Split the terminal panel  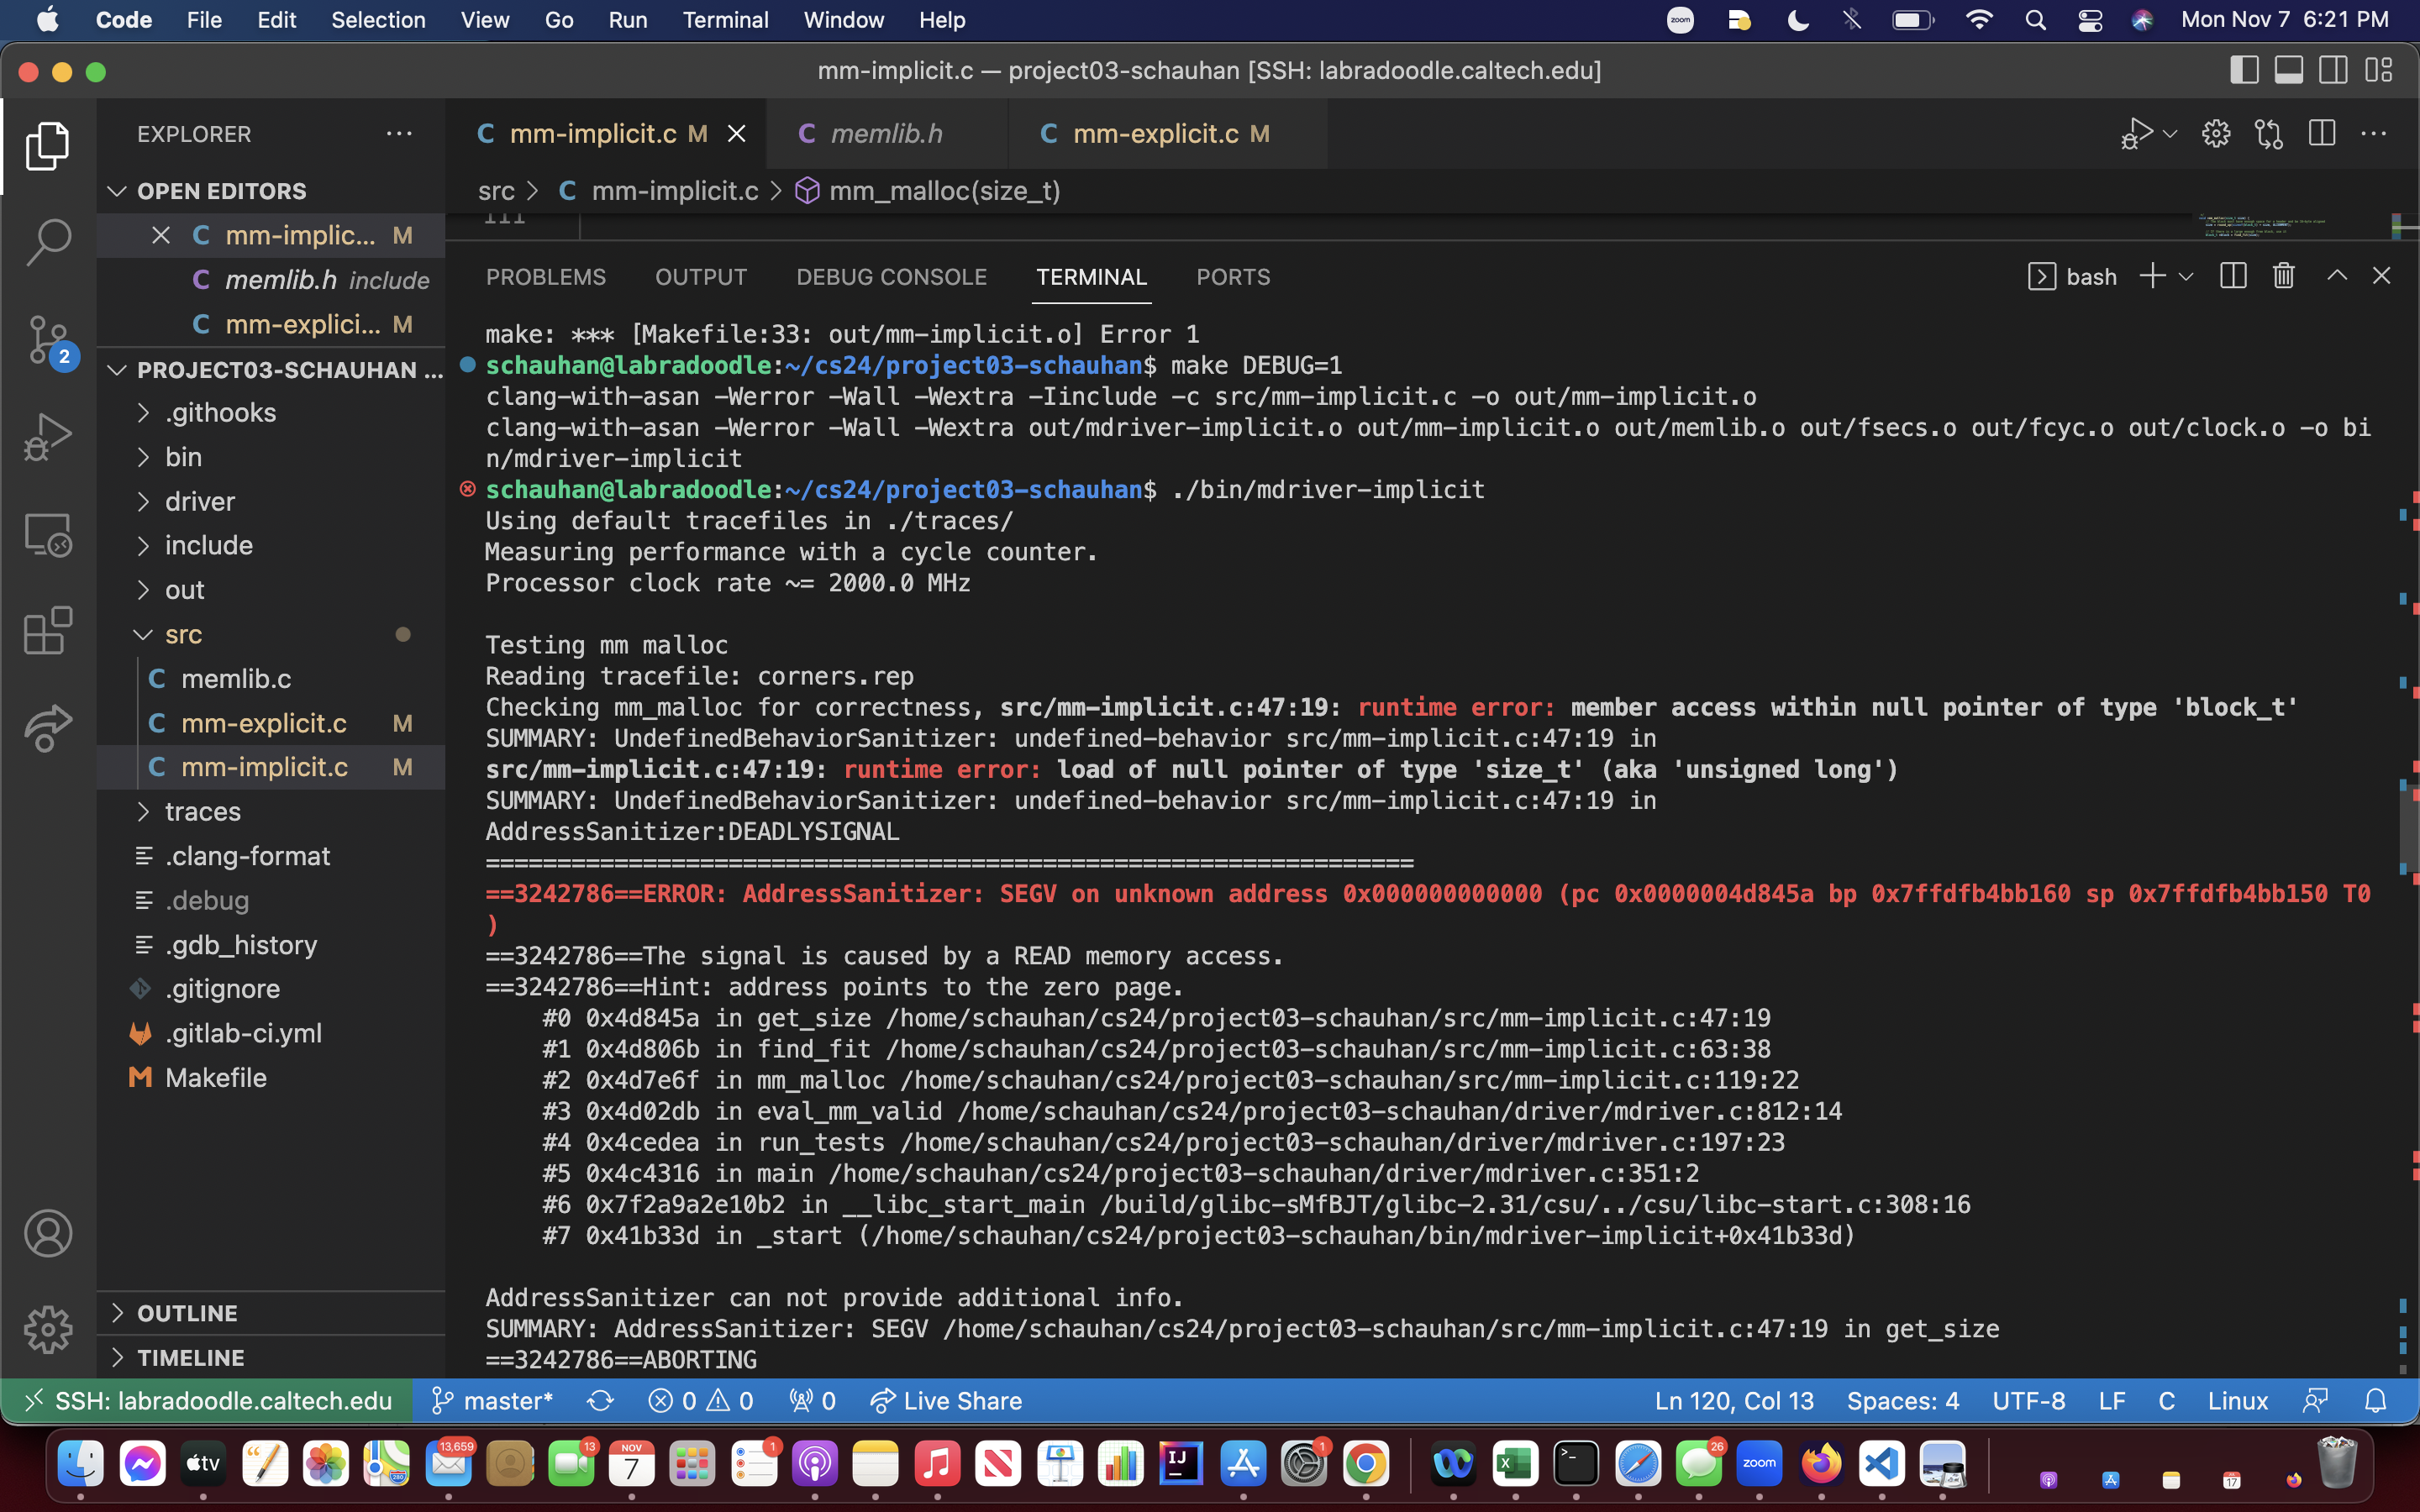tap(2233, 276)
